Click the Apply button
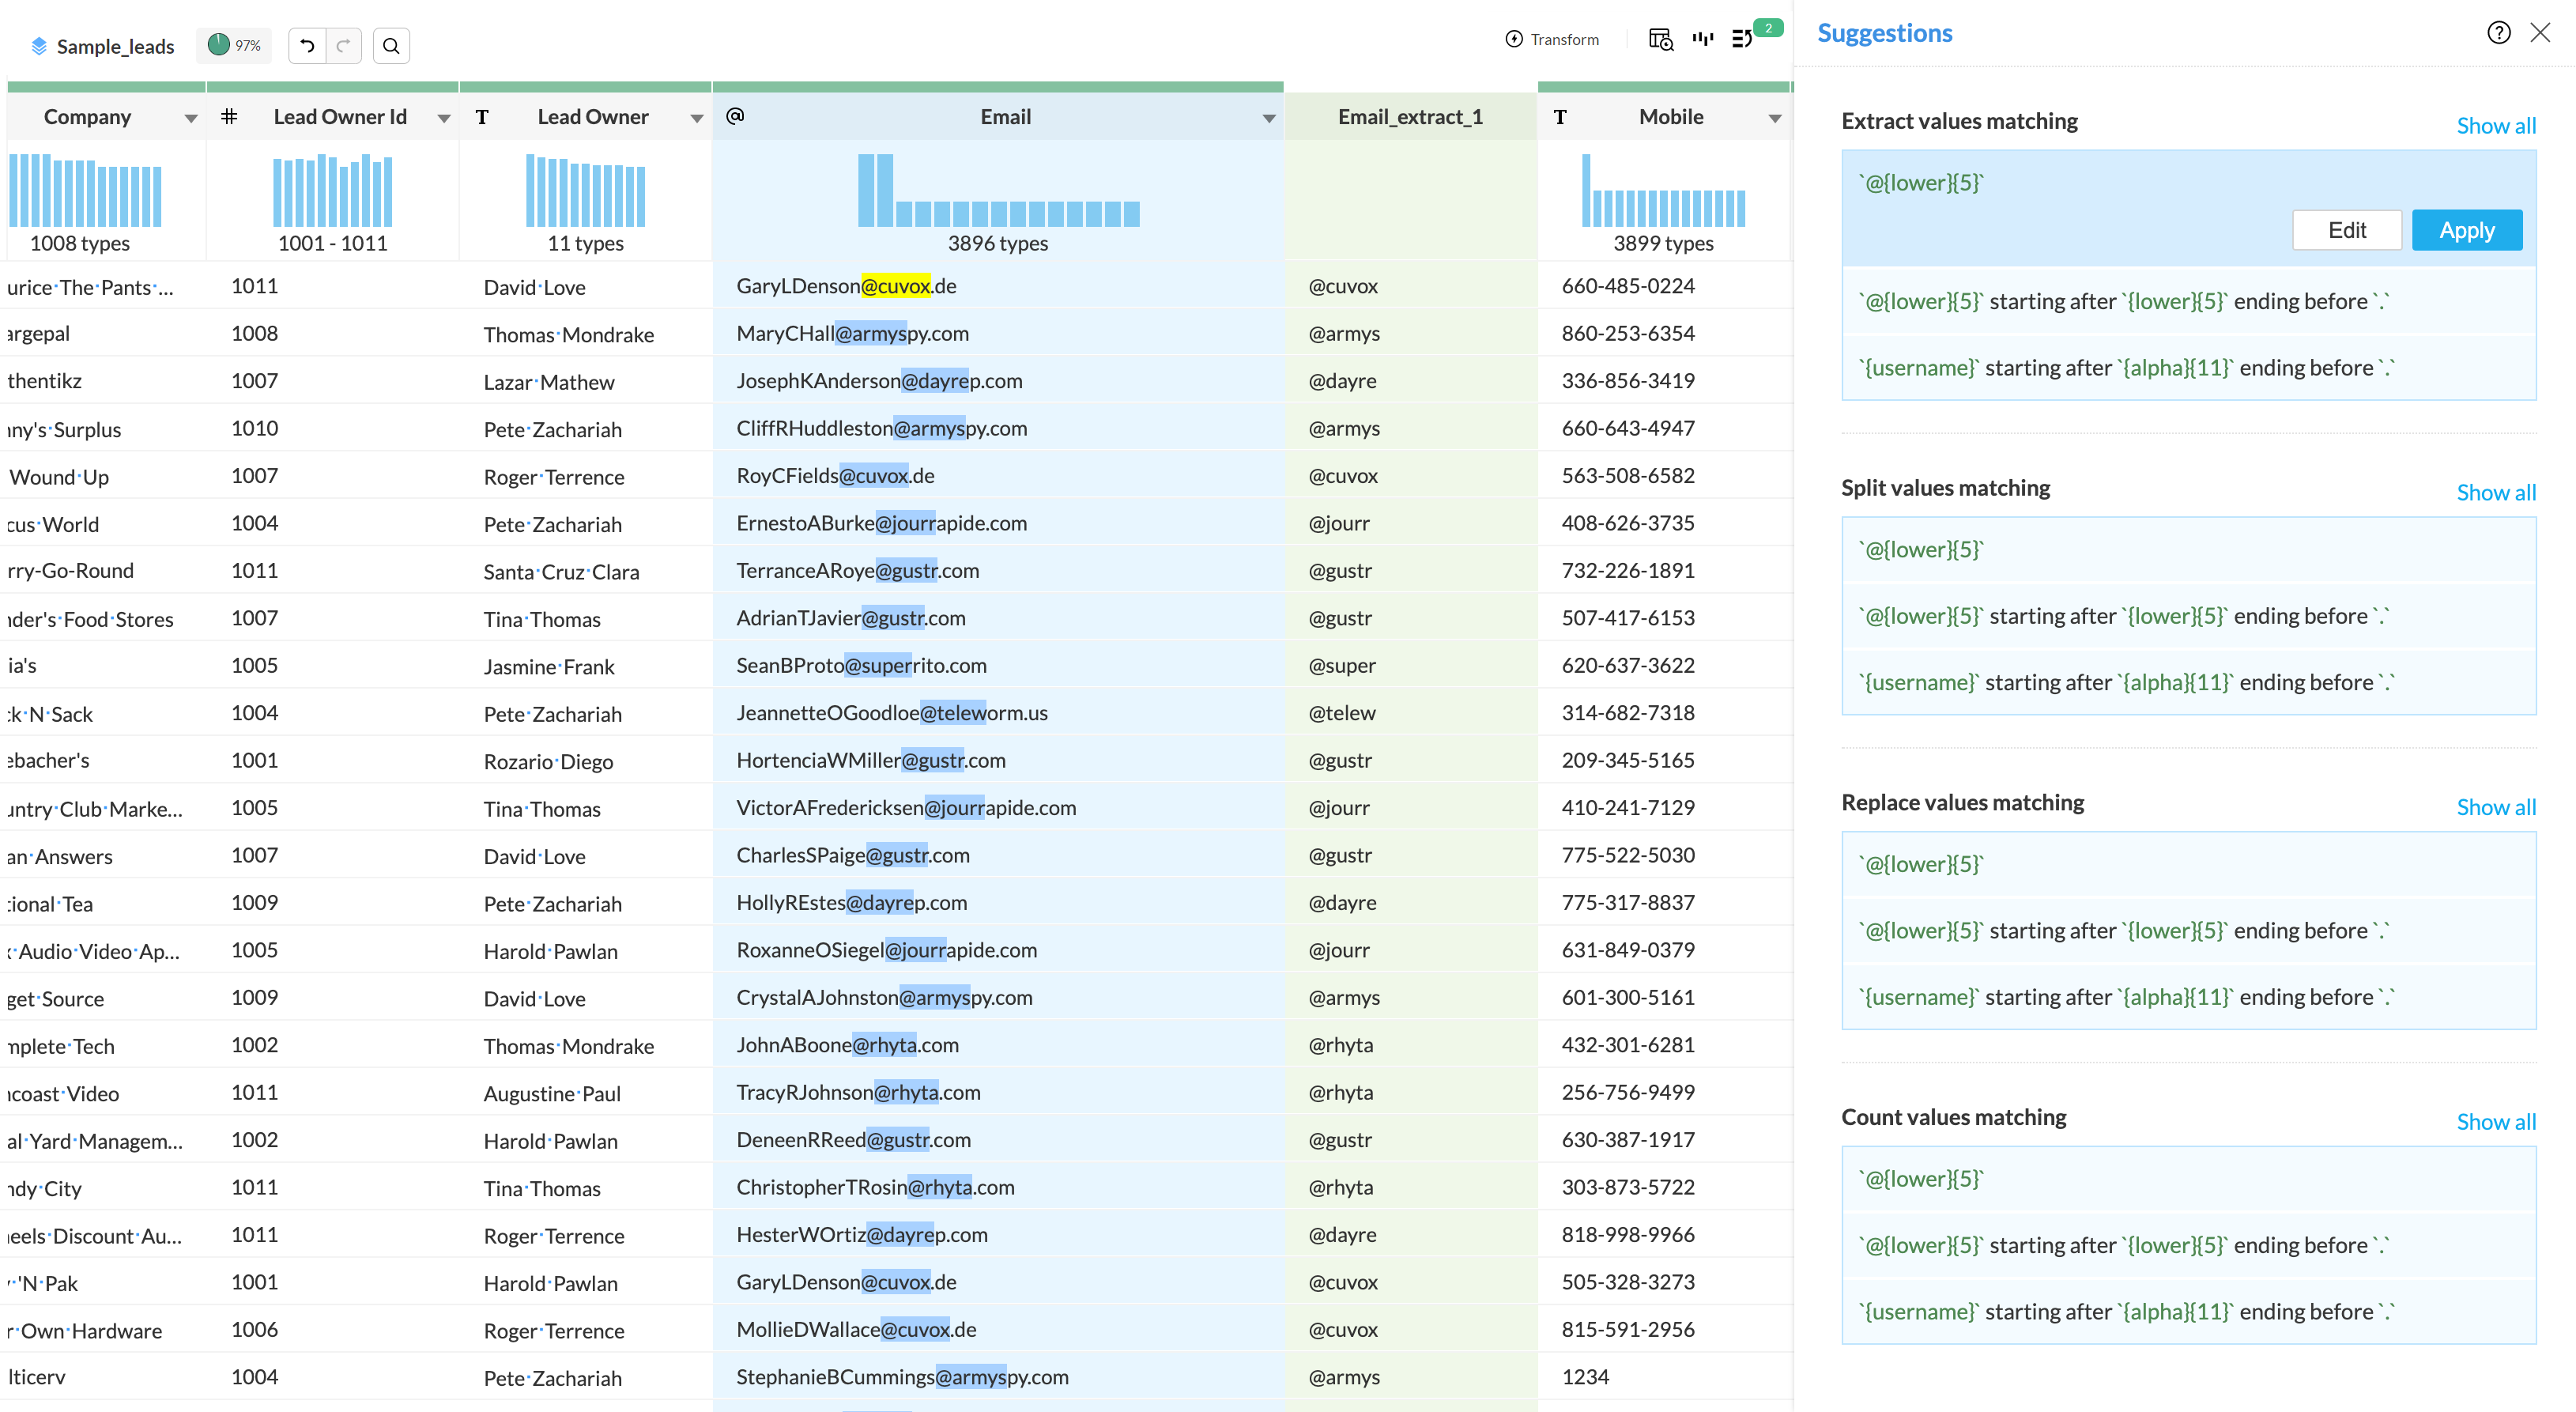The height and width of the screenshot is (1412, 2576). (x=2466, y=230)
